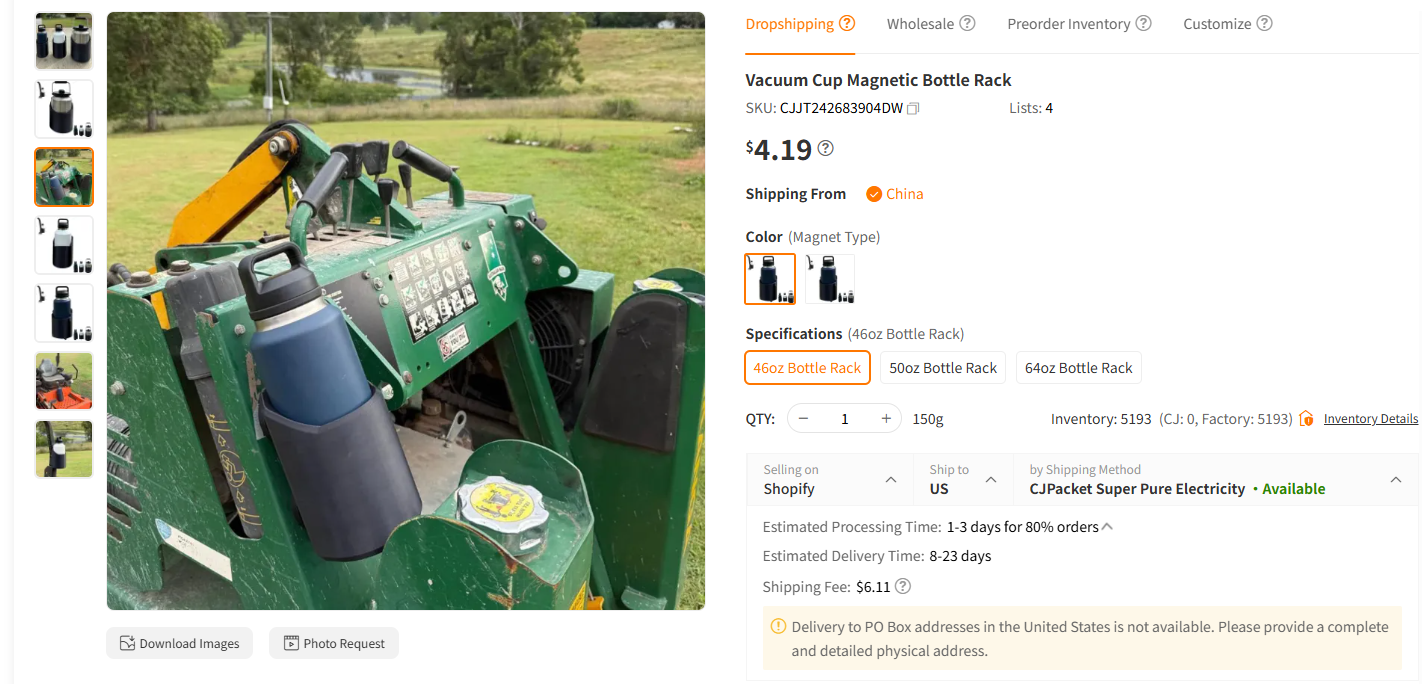Click the orange inventory warehouse icon
1422x684 pixels.
point(1306,419)
